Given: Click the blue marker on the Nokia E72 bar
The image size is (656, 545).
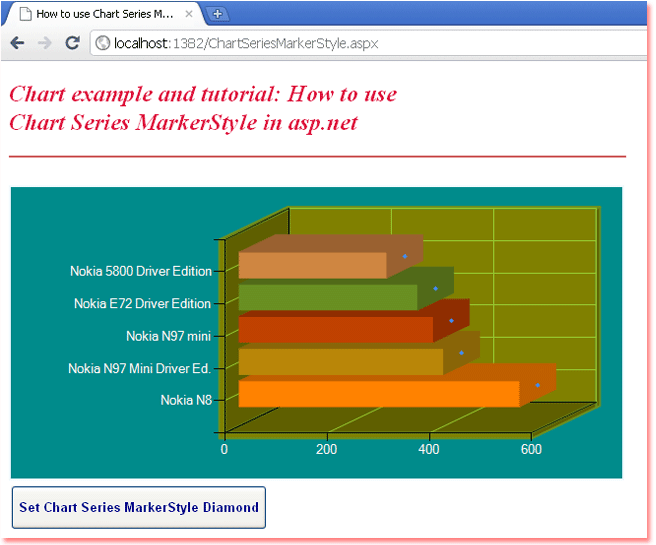Looking at the screenshot, I should click(436, 289).
